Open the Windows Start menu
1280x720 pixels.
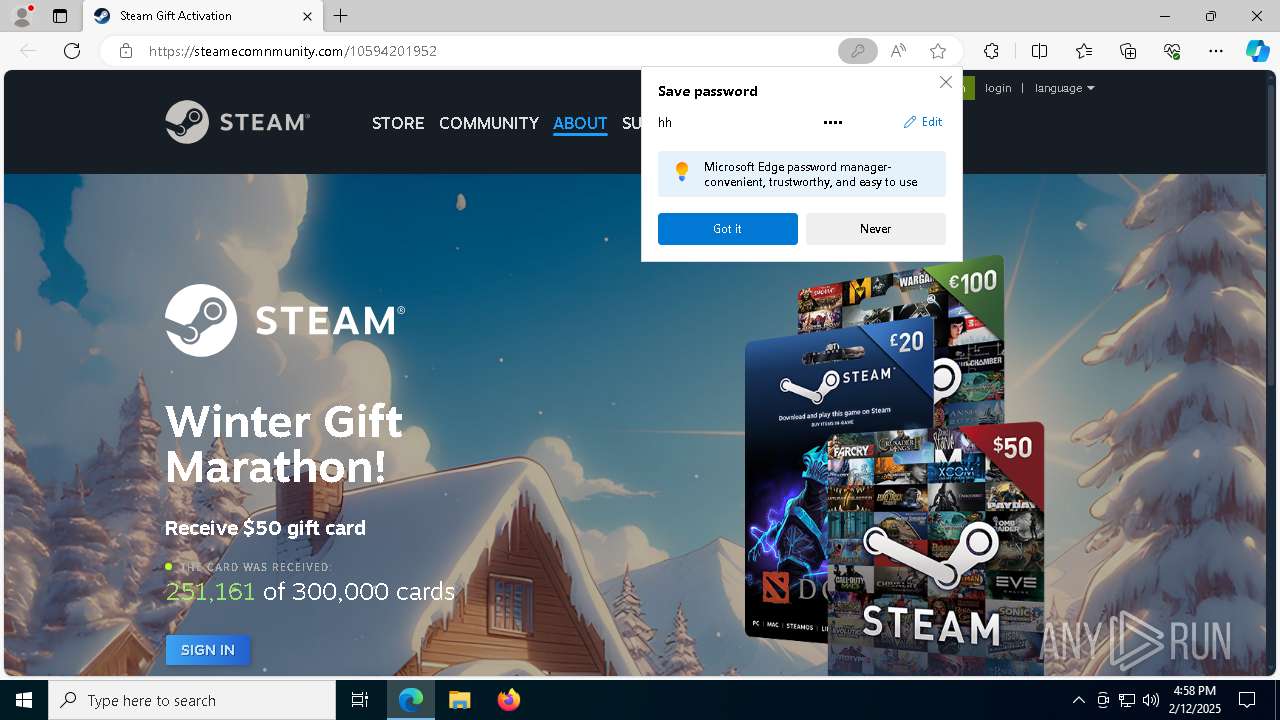[x=24, y=700]
